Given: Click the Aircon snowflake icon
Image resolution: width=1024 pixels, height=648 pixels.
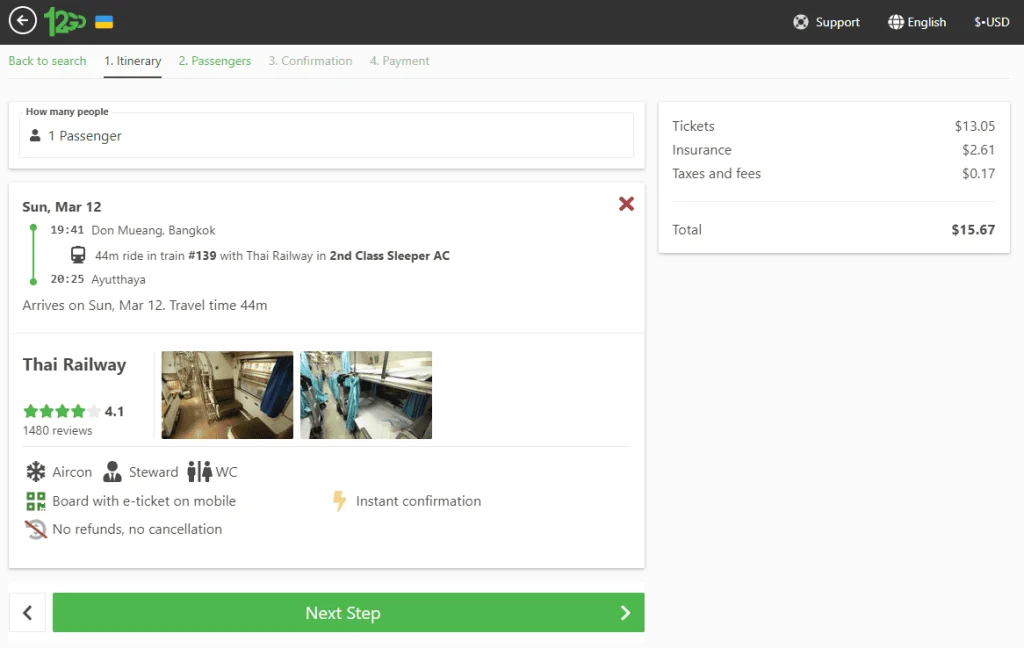Looking at the screenshot, I should tap(36, 472).
